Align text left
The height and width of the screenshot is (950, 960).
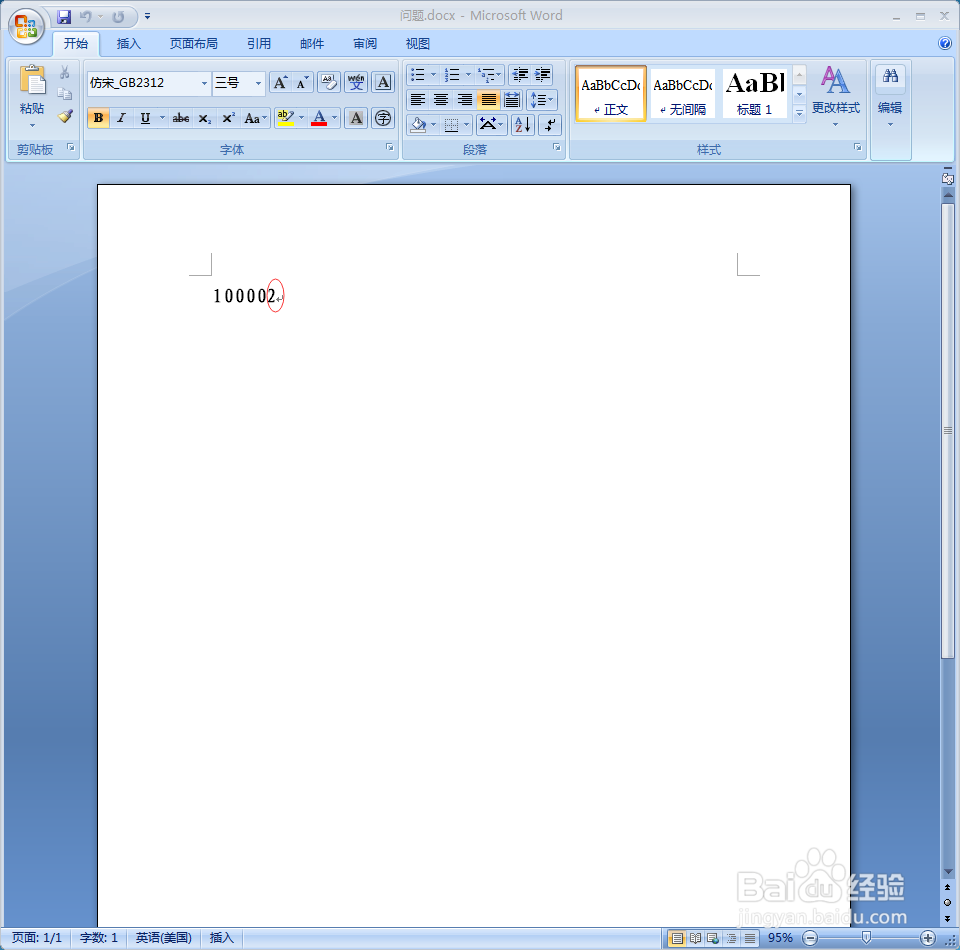(418, 99)
